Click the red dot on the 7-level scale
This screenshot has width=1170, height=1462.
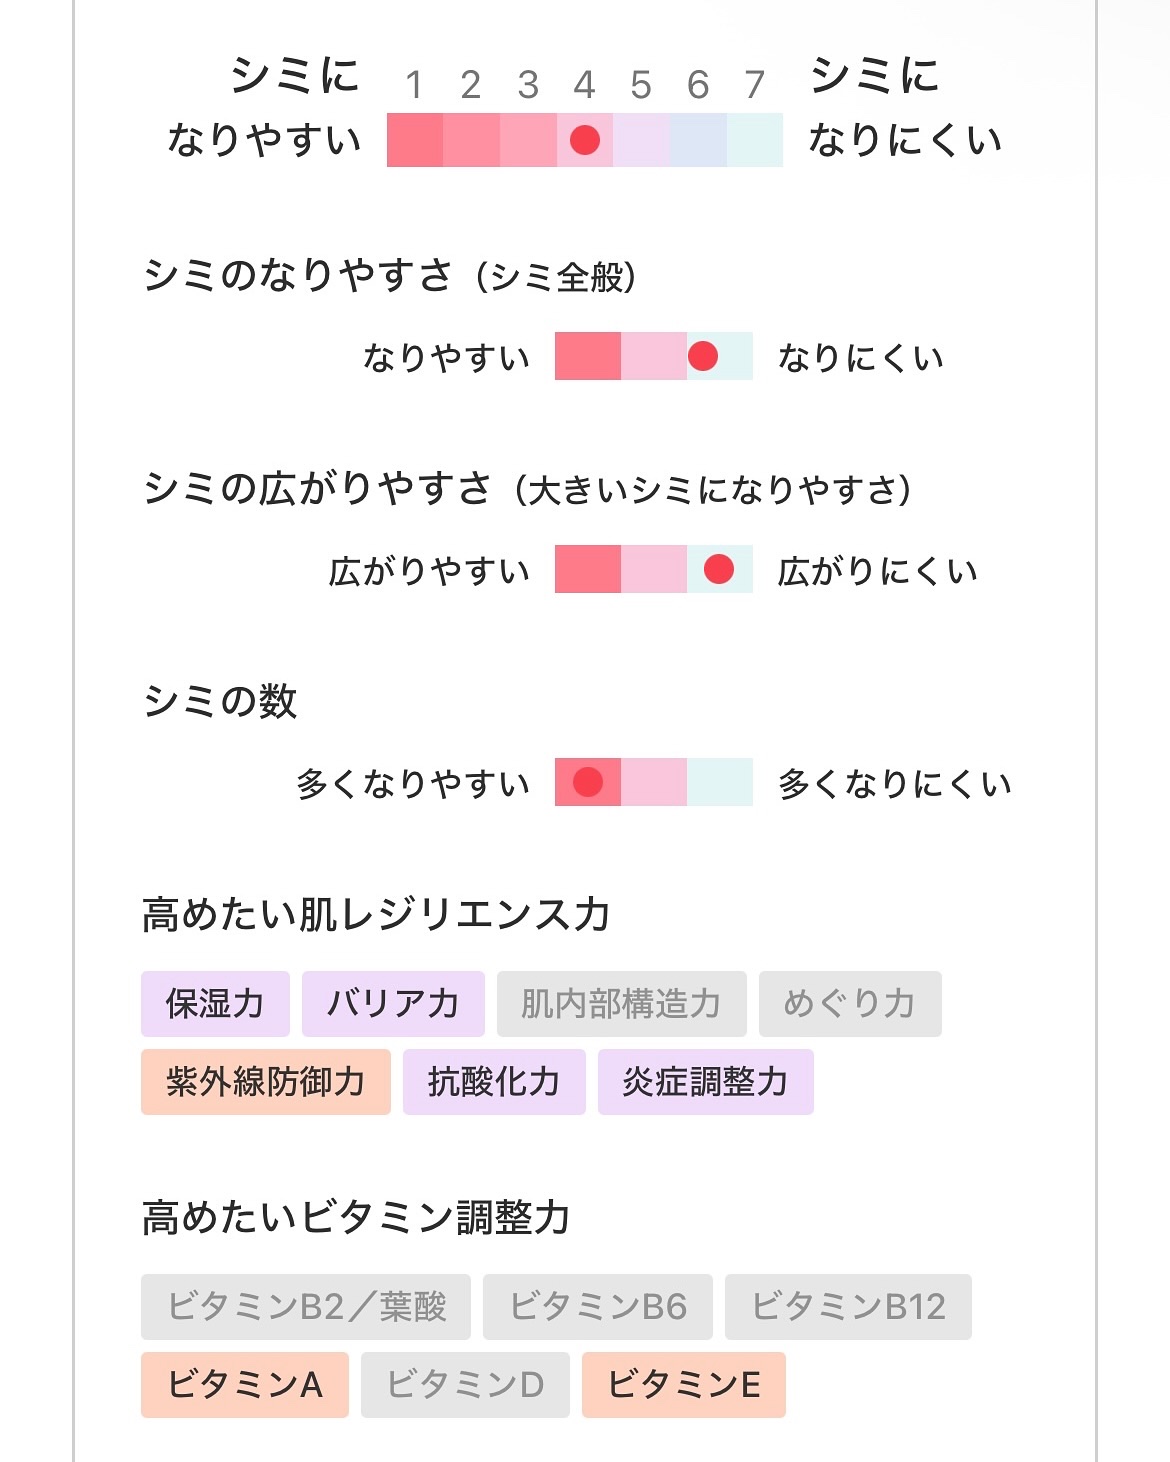[585, 140]
